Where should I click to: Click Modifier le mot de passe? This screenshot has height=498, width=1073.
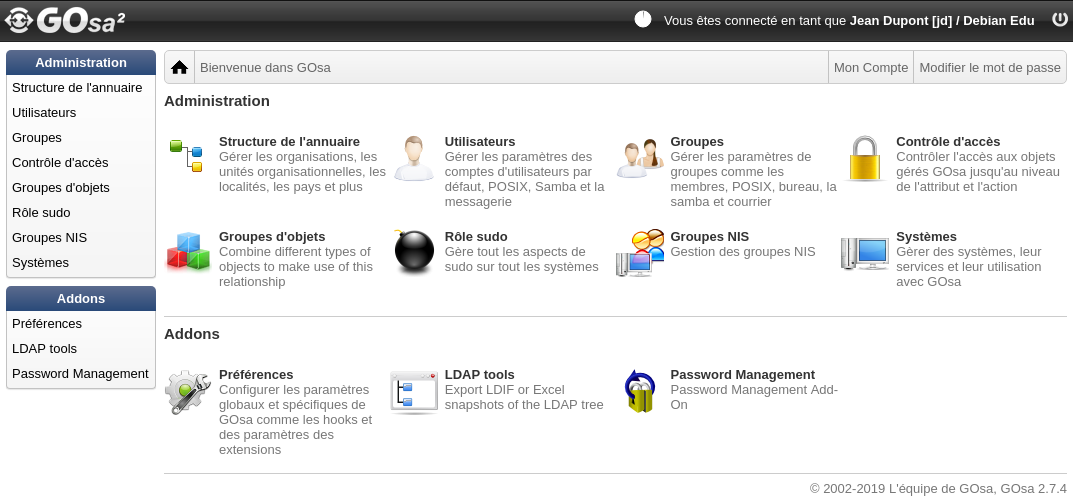click(x=990, y=67)
